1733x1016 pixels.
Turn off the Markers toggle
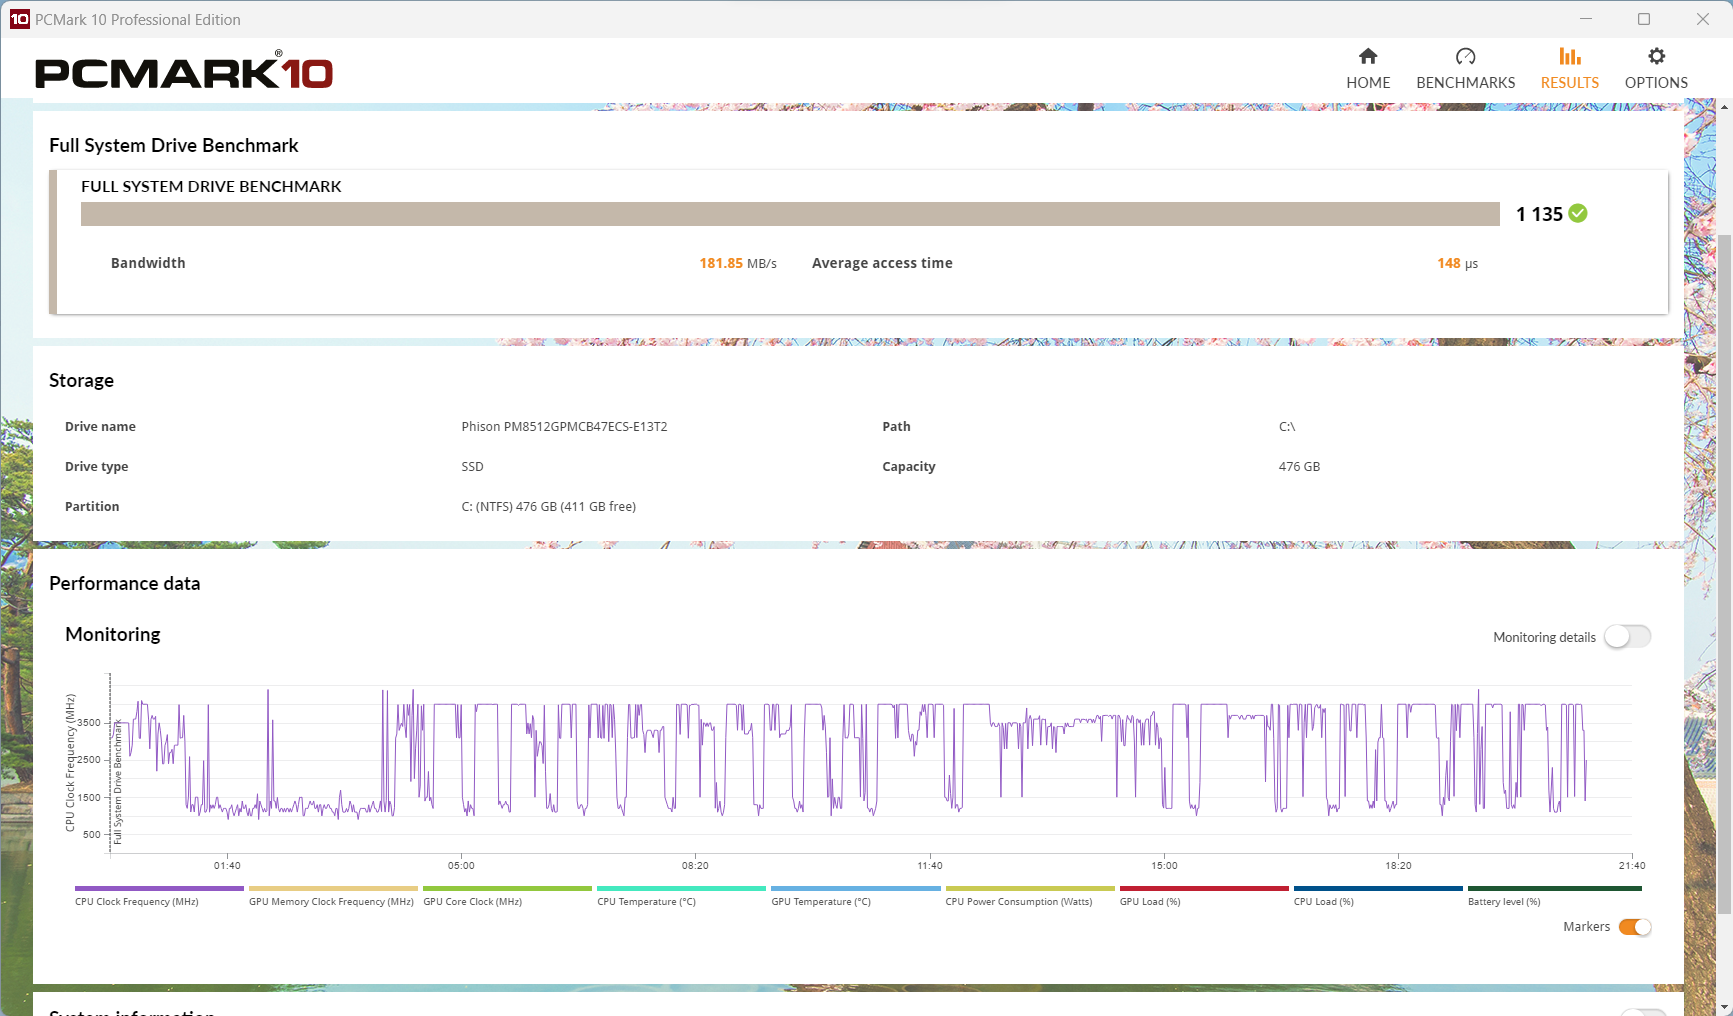point(1635,927)
